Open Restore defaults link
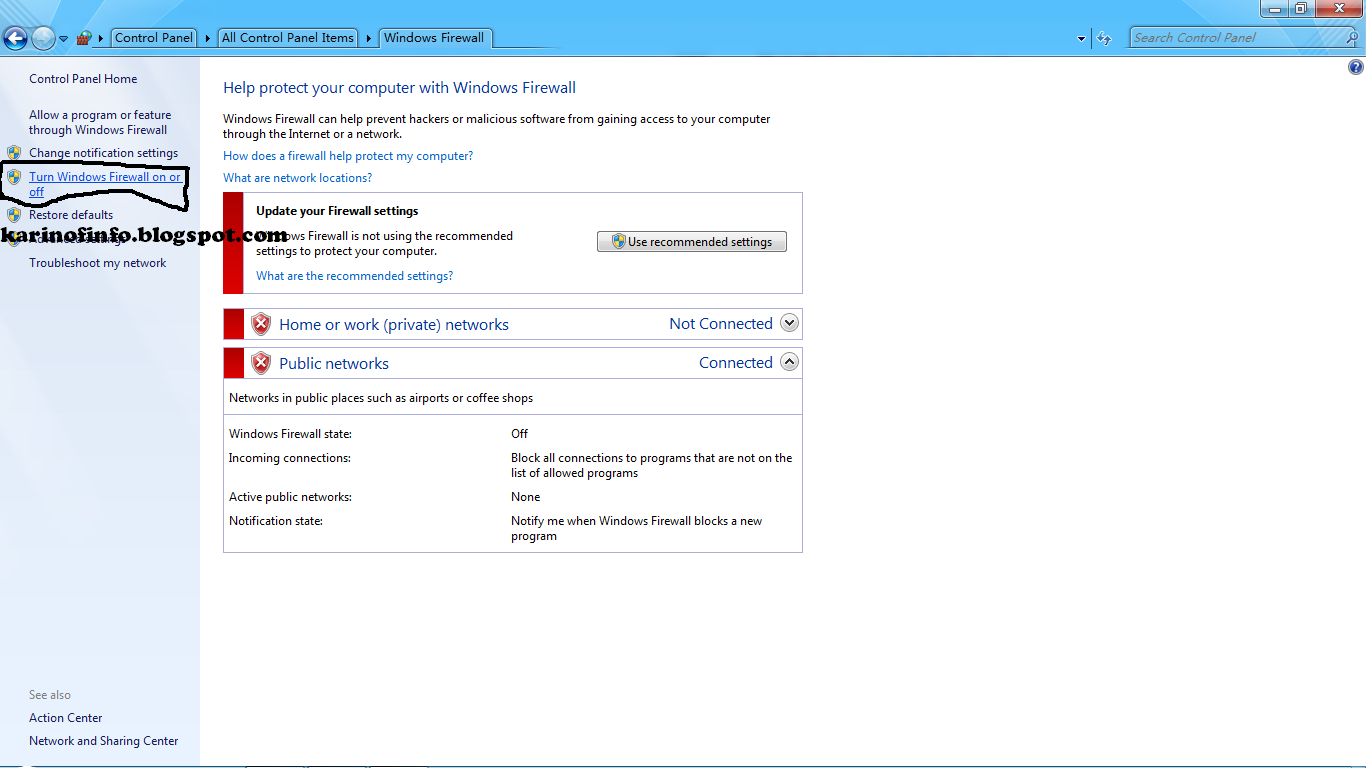This screenshot has height=768, width=1366. click(71, 215)
